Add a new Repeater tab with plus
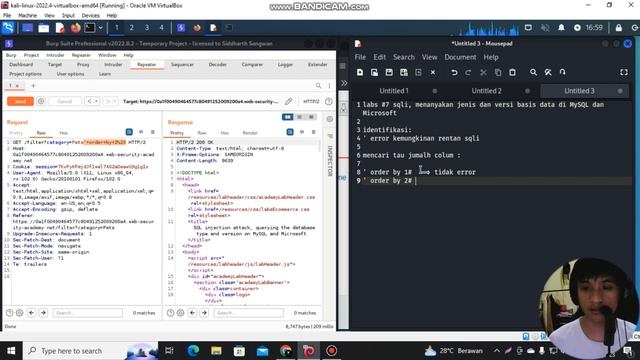The image size is (640, 360). (33, 86)
